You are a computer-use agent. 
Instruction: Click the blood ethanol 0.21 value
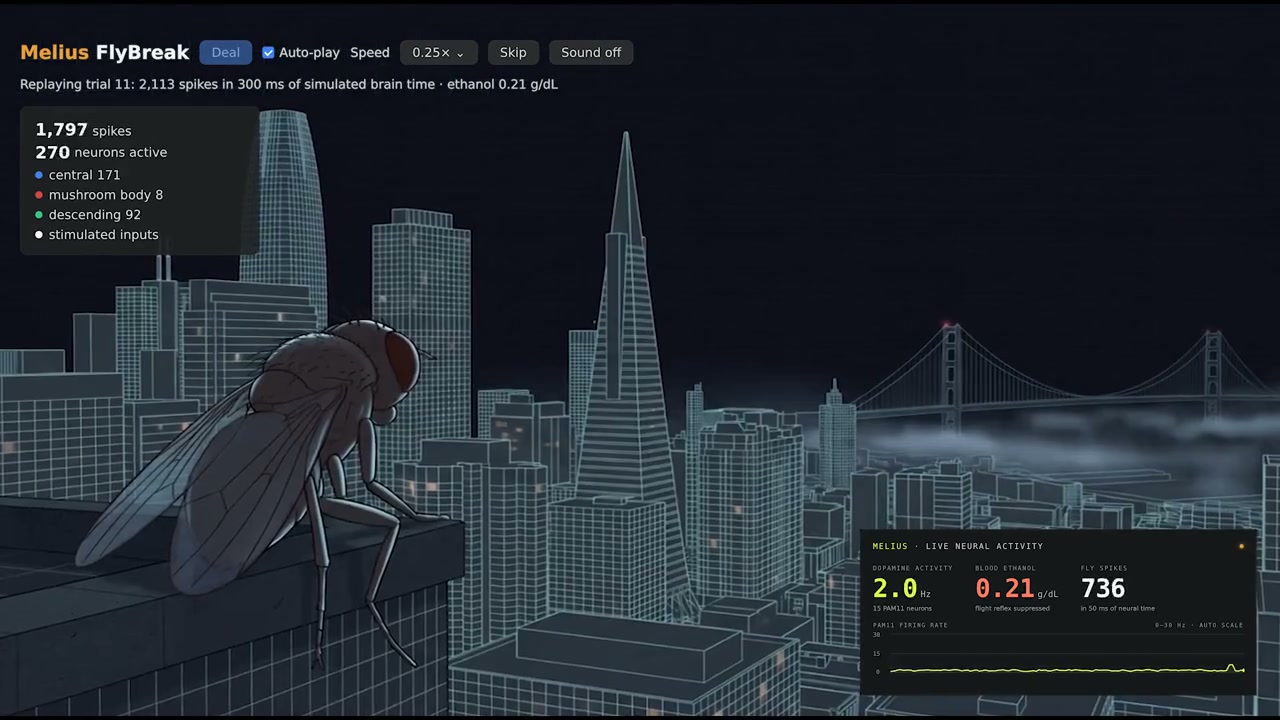1005,589
